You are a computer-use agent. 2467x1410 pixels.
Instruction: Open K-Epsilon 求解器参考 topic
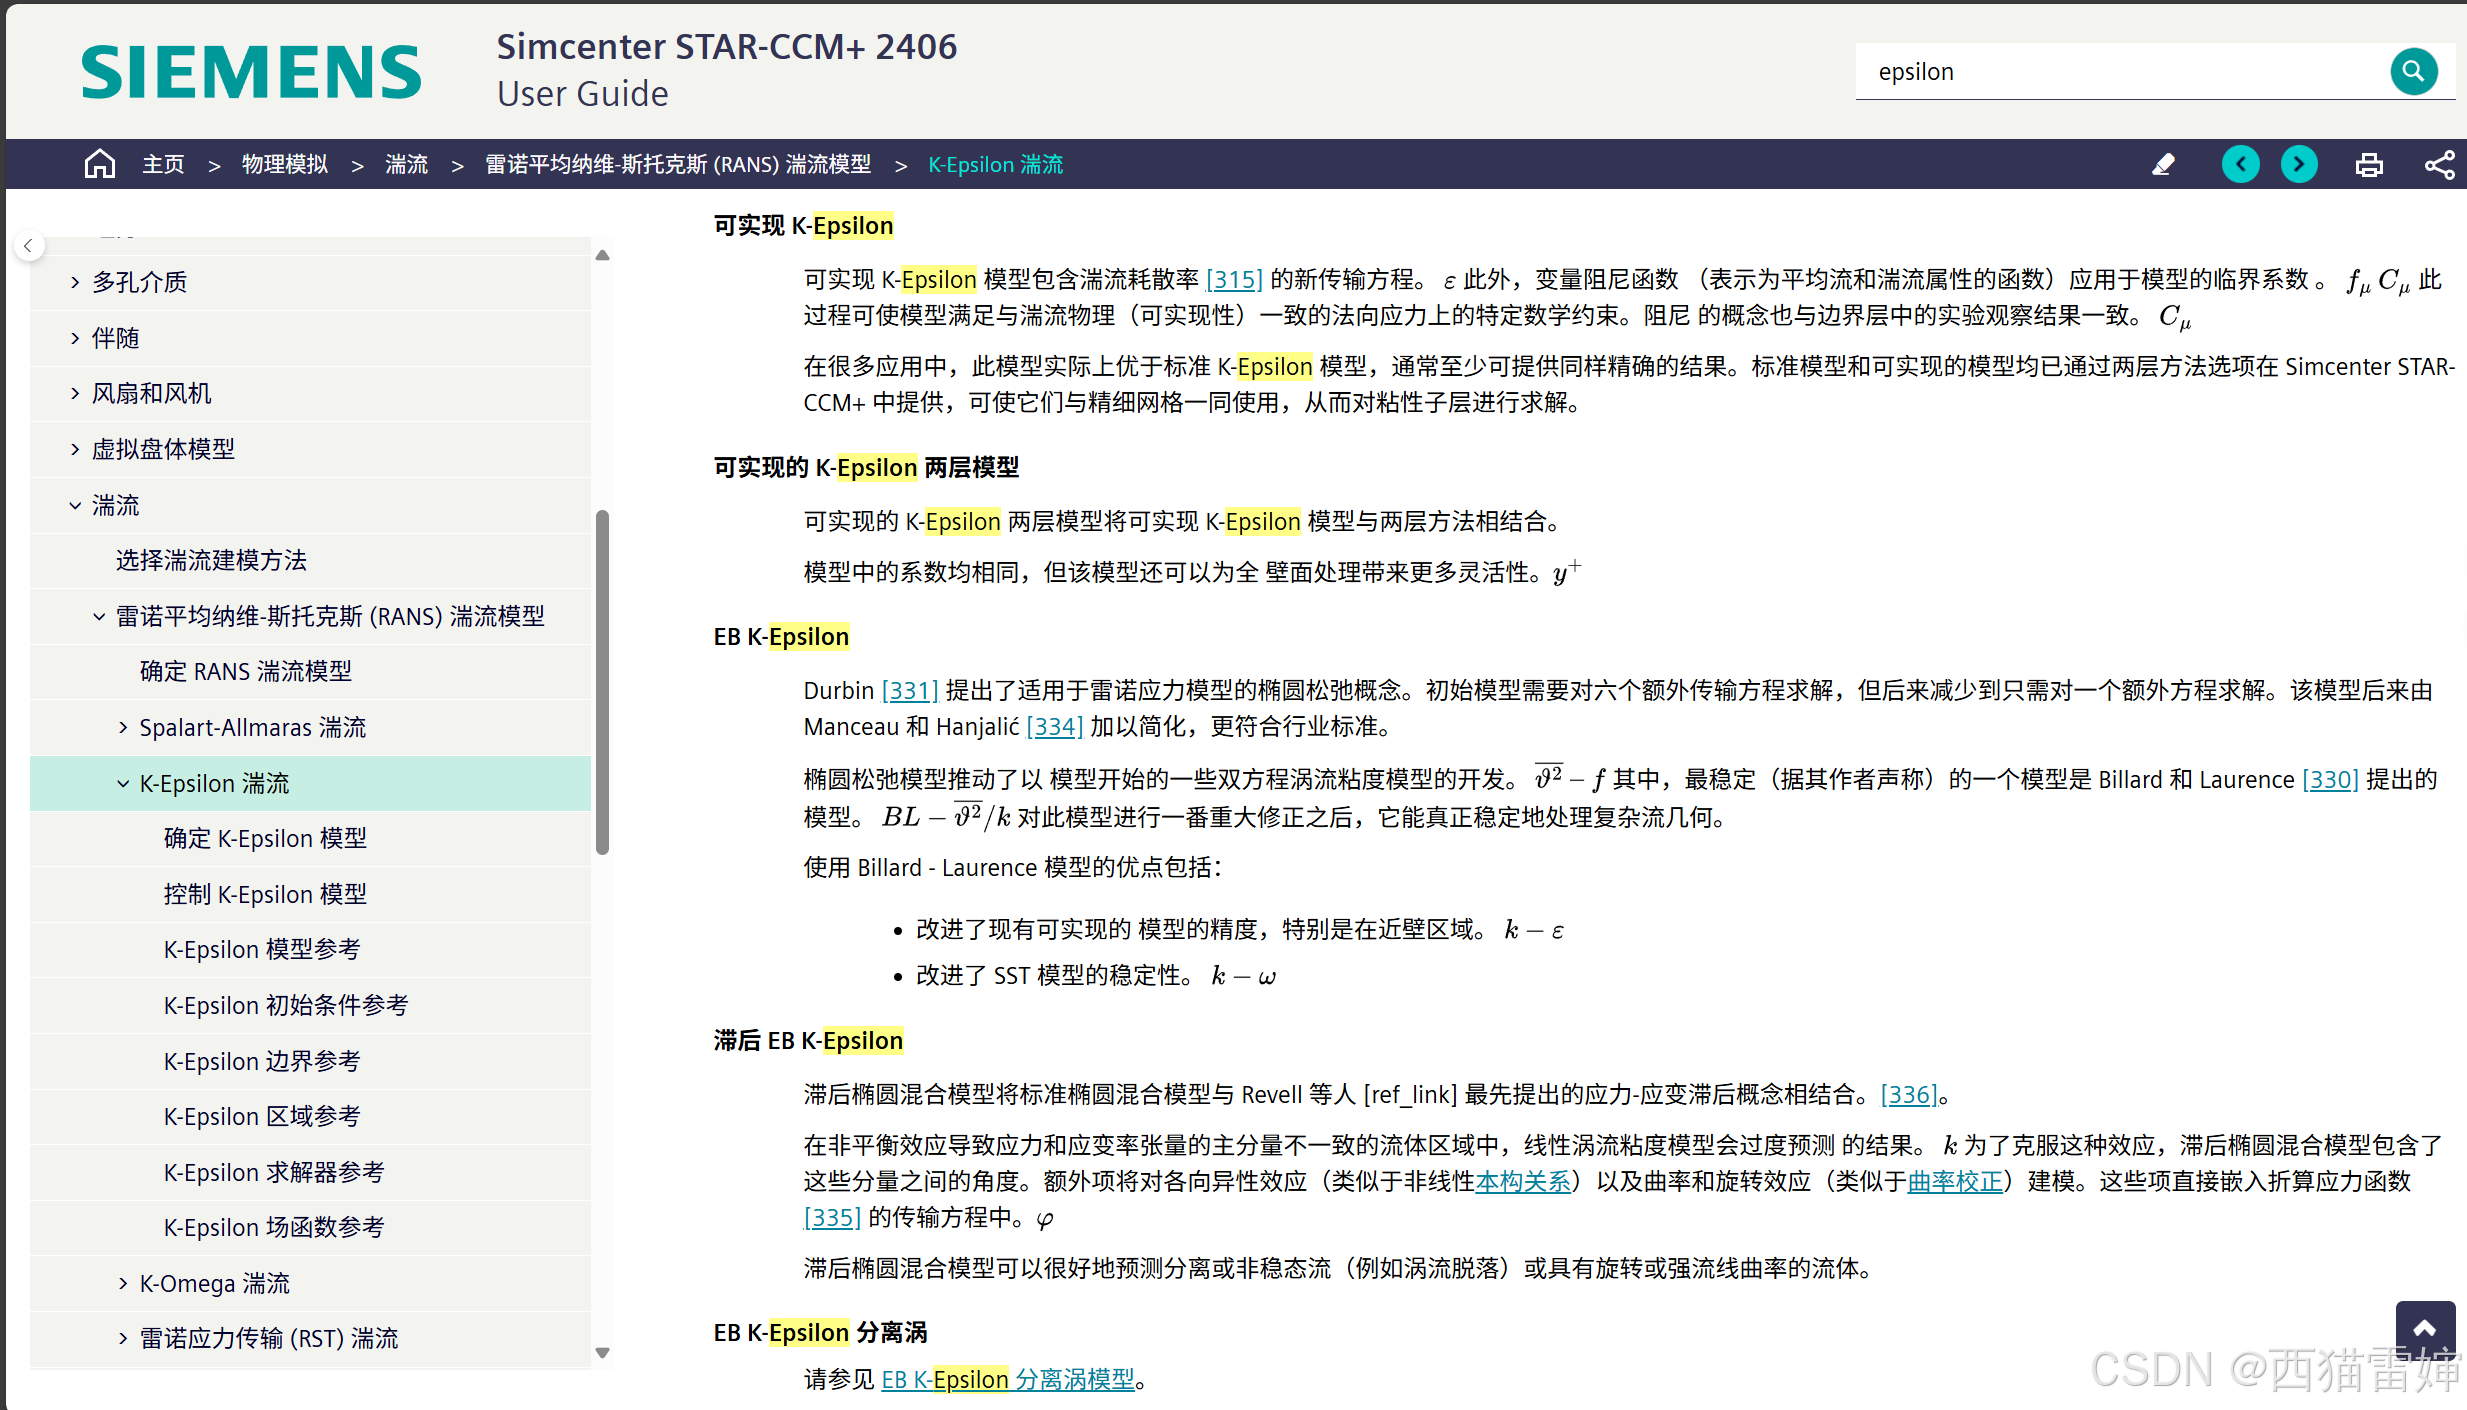point(274,1172)
